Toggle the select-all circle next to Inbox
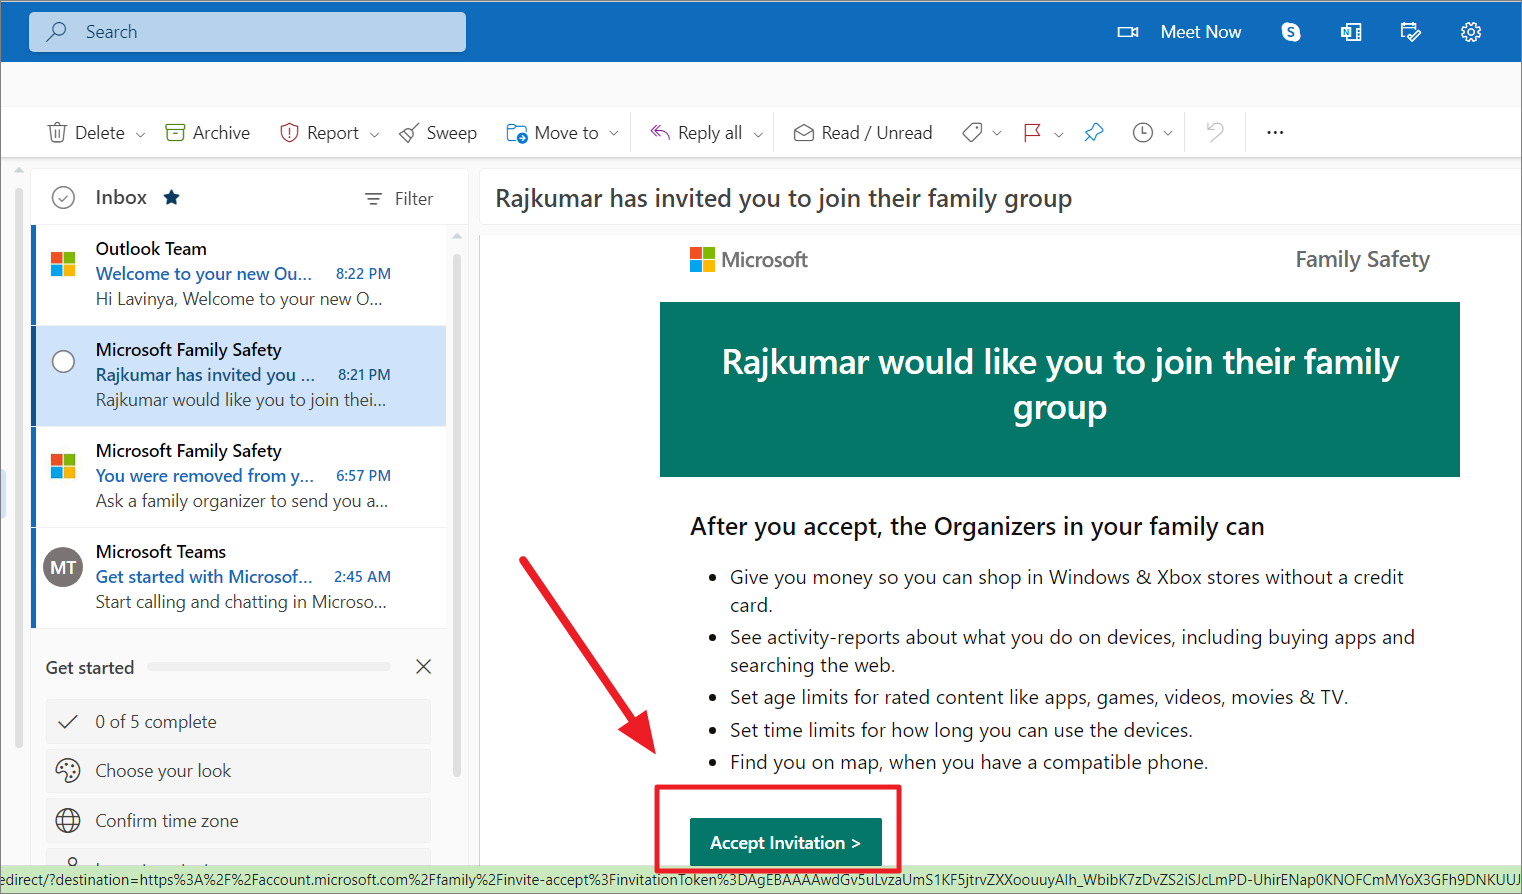The width and height of the screenshot is (1522, 894). (63, 198)
